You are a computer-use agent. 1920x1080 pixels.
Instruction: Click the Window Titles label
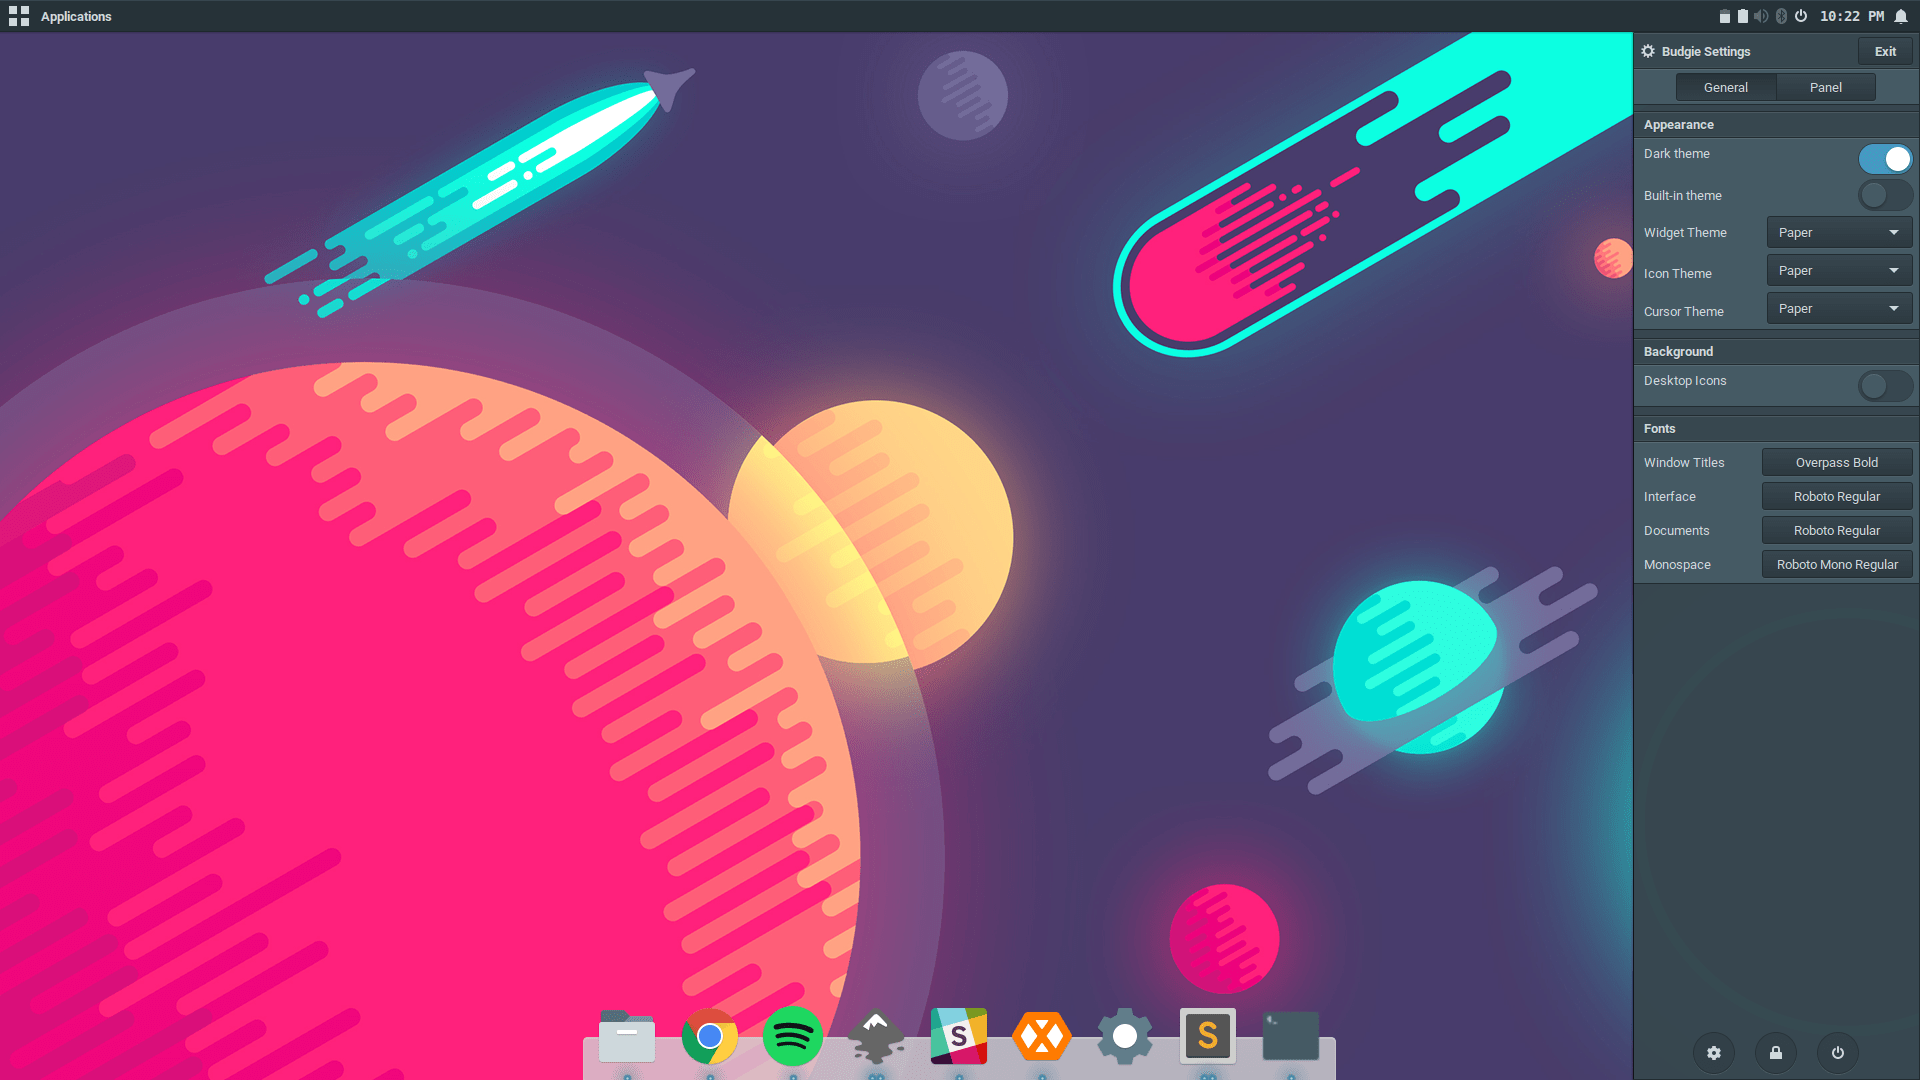coord(1684,462)
